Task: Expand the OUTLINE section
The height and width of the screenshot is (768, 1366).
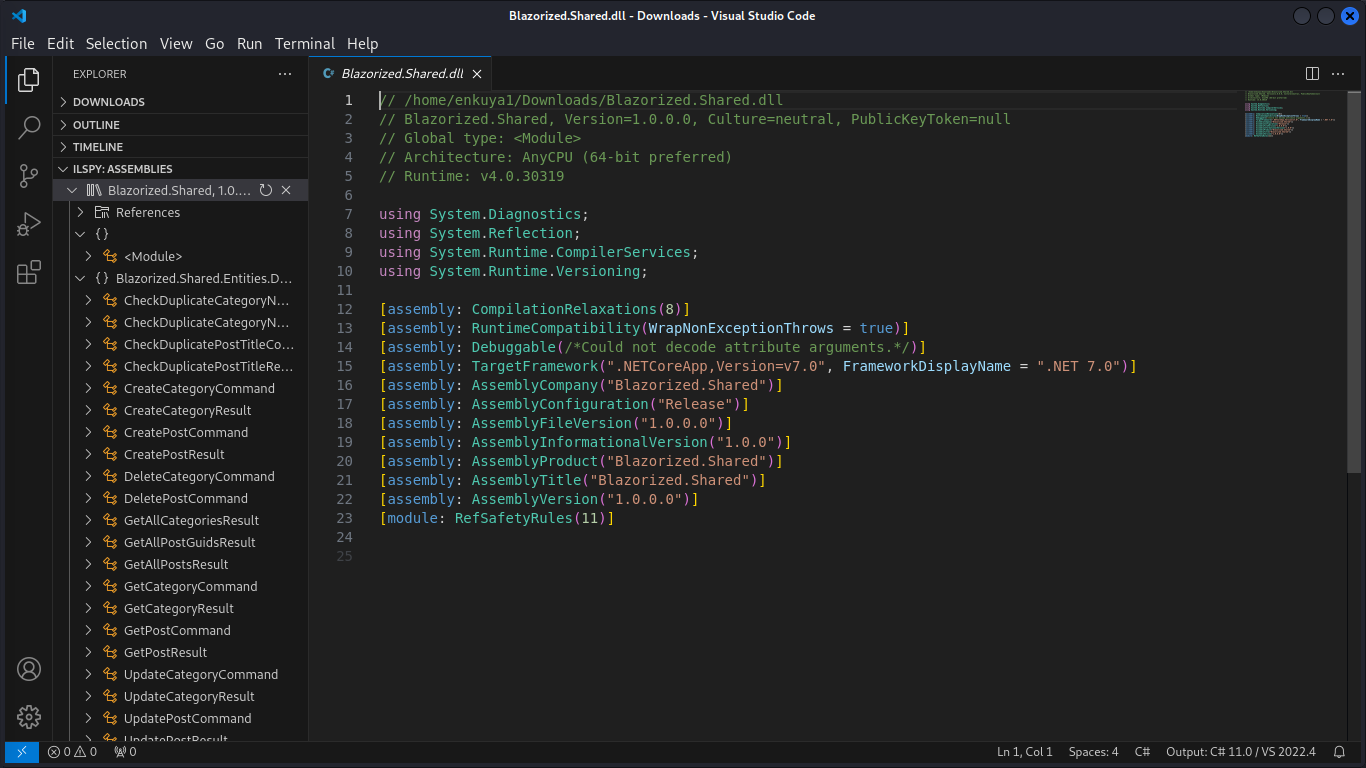Action: pyautogui.click(x=96, y=125)
